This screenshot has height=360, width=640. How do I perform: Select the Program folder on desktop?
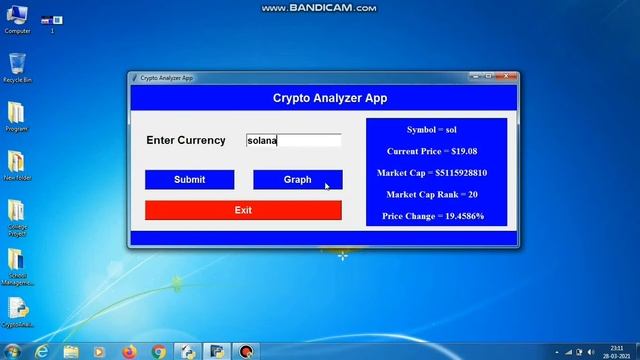[x=17, y=117]
